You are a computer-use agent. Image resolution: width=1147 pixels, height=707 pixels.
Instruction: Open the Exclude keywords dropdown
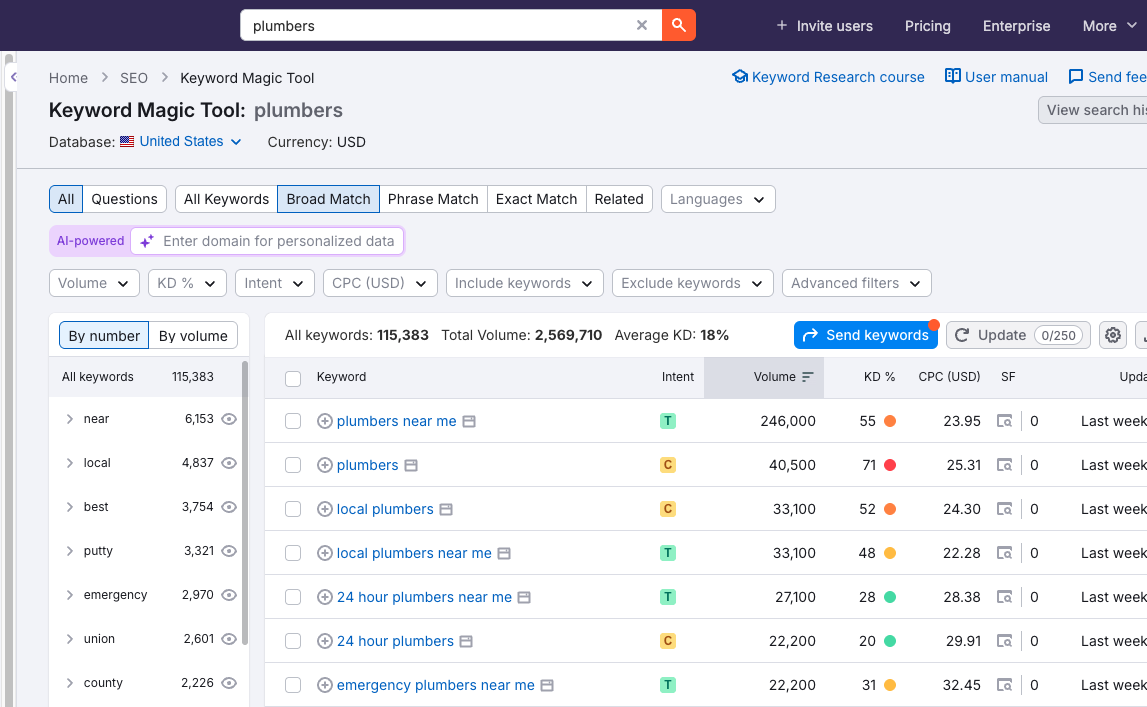point(693,283)
